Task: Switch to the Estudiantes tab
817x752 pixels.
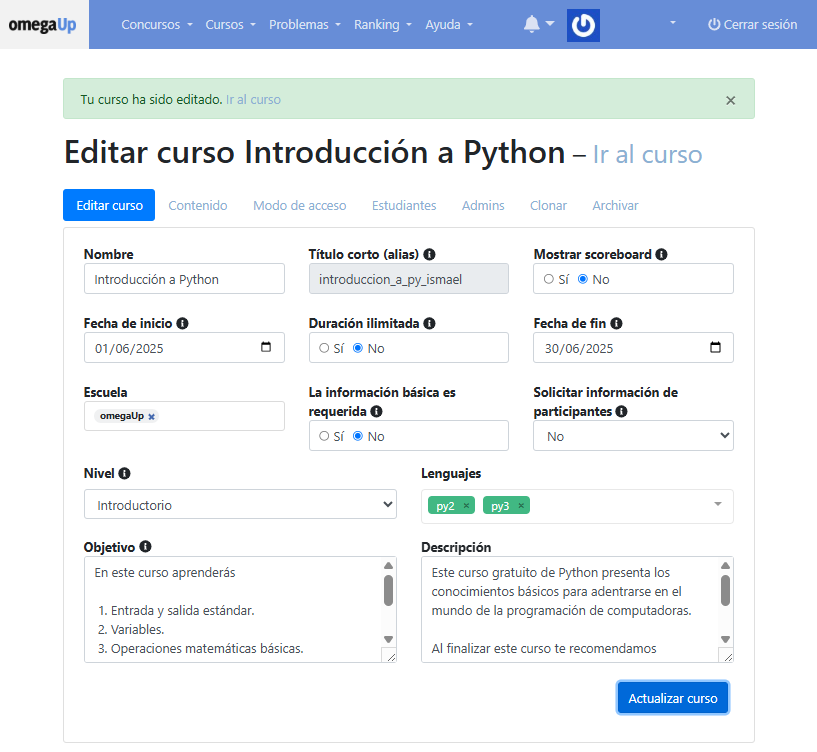Action: (404, 205)
